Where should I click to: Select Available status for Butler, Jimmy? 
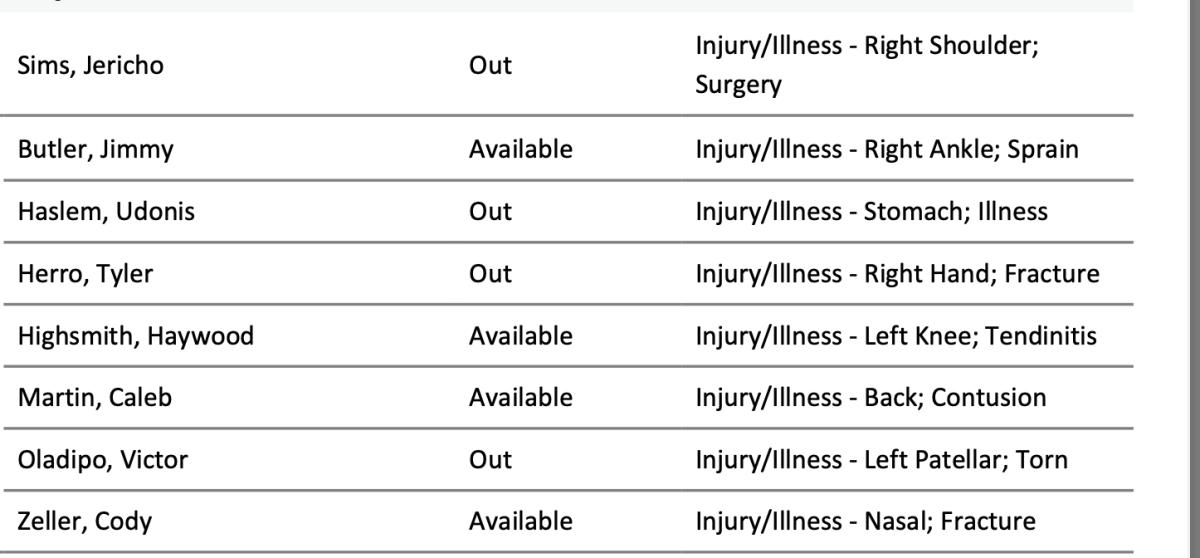pyautogui.click(x=520, y=150)
